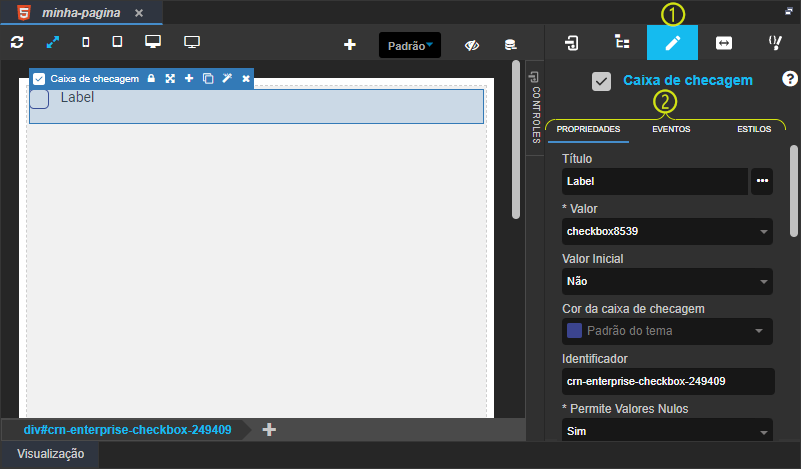Toggle the checkbox beside Label on the canvas

point(39,99)
